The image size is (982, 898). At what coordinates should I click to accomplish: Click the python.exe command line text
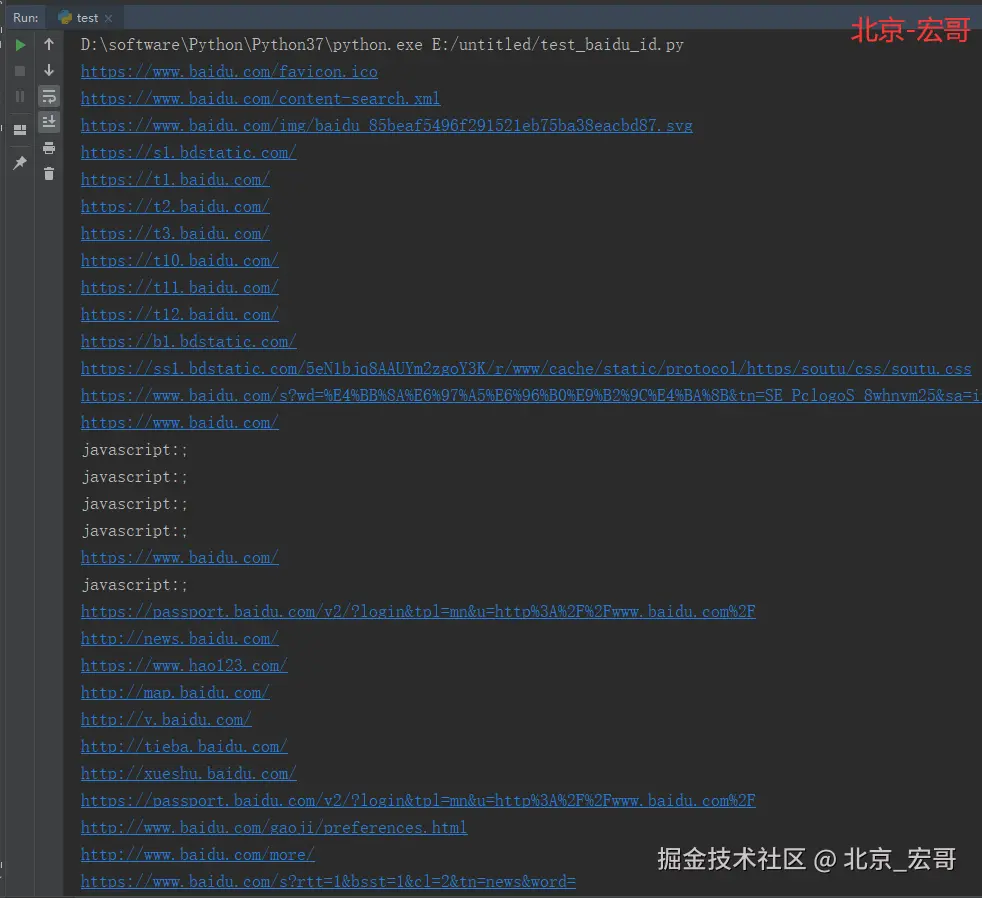(382, 45)
